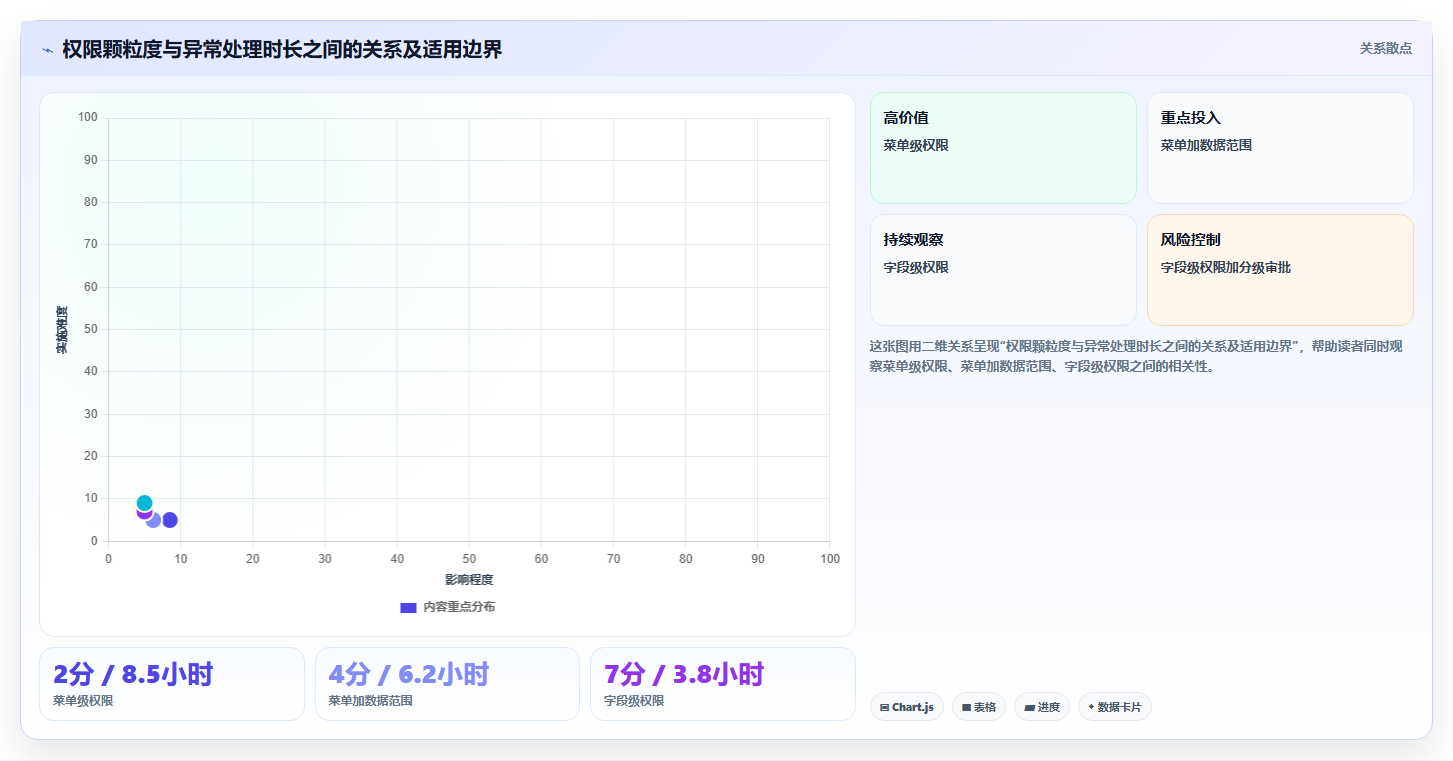Select the page title 权限颗粒度与异常处理时长之间的关系及适用边界
This screenshot has width=1453, height=761.
[282, 49]
